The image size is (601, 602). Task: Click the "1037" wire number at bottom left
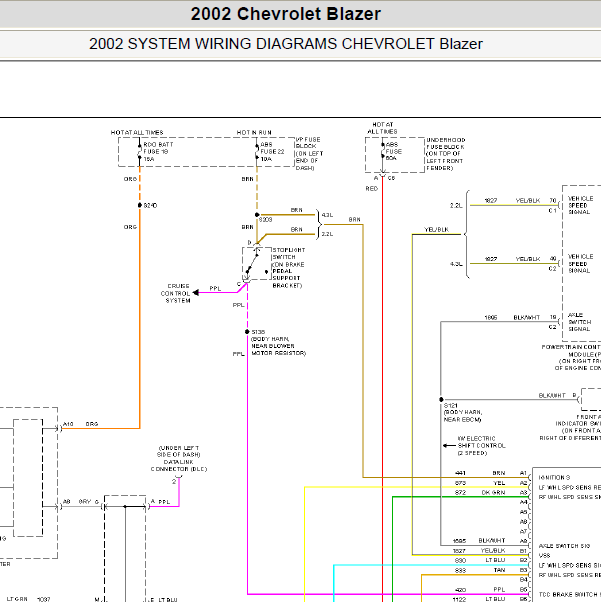[44, 599]
